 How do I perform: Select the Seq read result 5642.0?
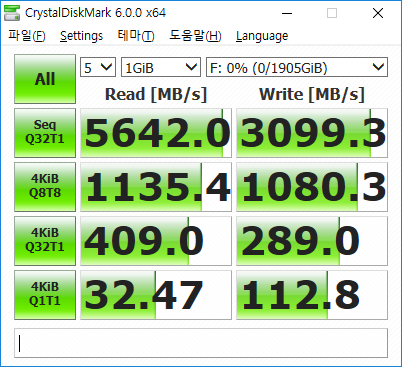(156, 133)
